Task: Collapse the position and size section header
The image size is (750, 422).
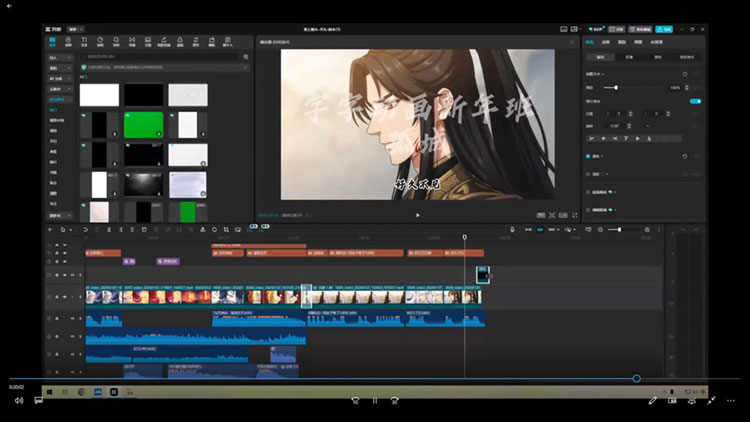Action: pos(600,74)
